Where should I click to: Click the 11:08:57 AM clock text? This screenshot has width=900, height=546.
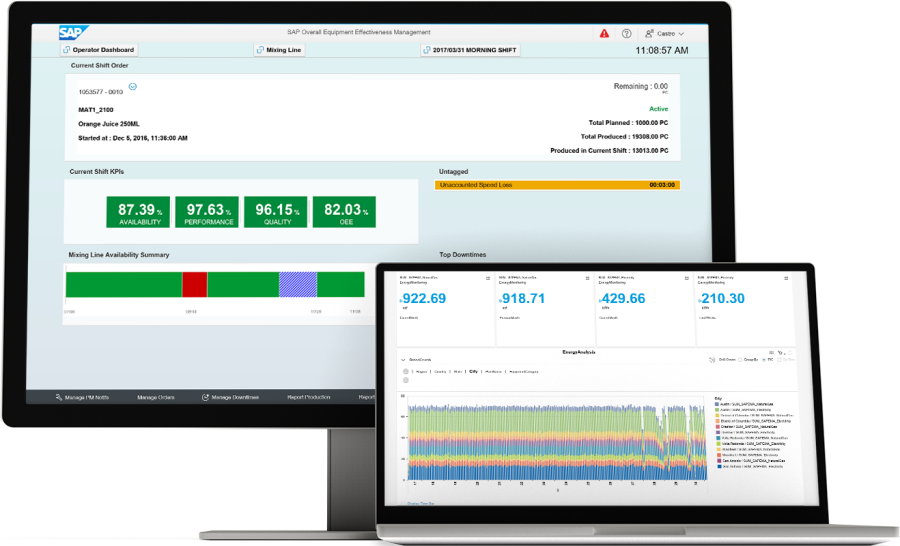click(x=661, y=51)
